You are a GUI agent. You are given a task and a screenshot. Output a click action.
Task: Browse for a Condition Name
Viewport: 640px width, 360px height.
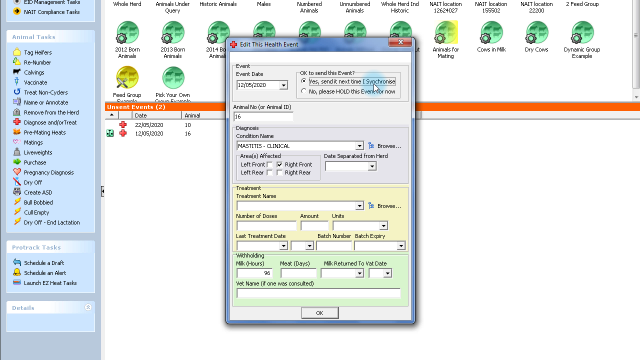(x=384, y=146)
